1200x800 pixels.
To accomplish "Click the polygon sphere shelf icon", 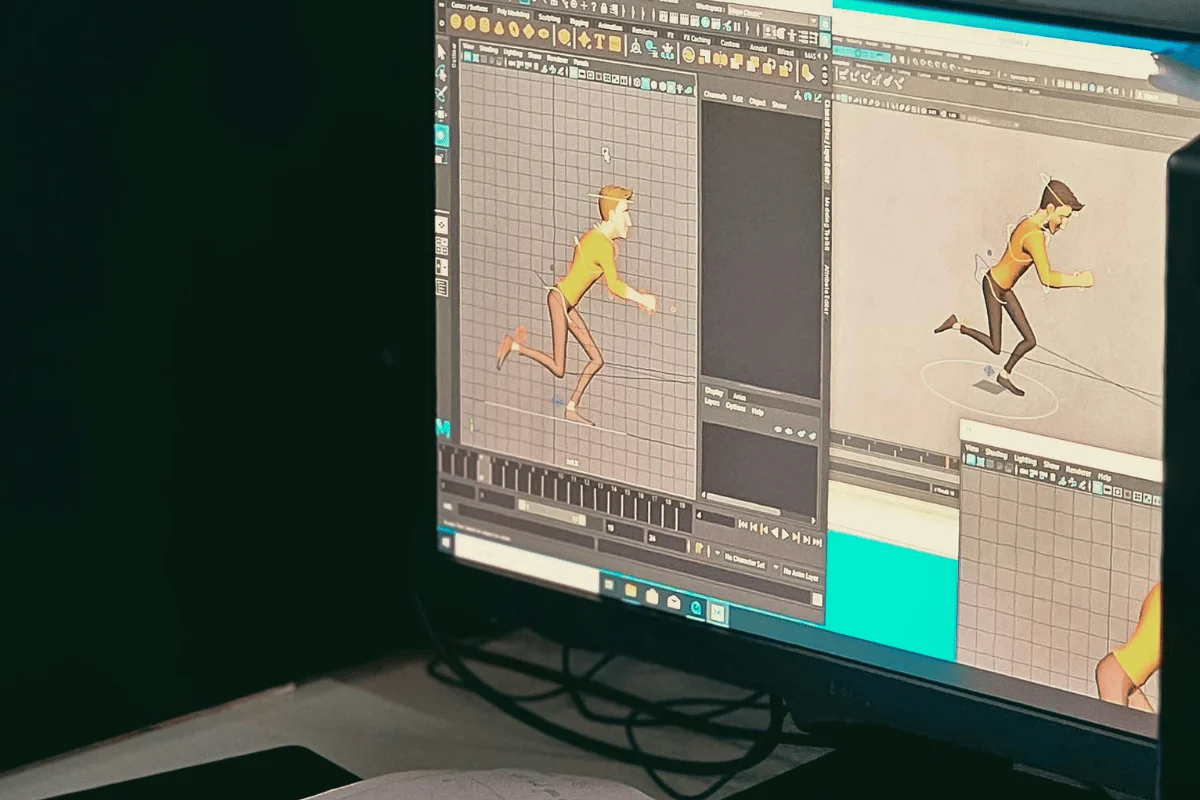I will [x=456, y=21].
